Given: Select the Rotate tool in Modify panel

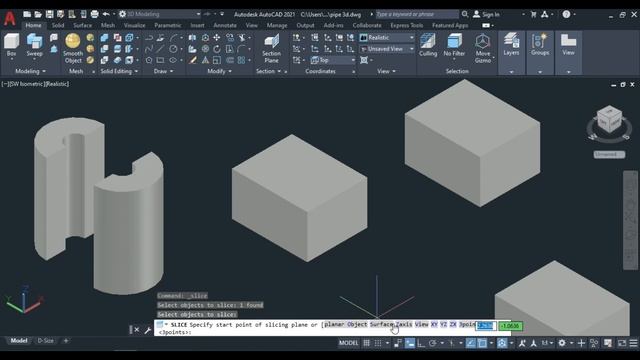Looking at the screenshot, I should pyautogui.click(x=217, y=49).
